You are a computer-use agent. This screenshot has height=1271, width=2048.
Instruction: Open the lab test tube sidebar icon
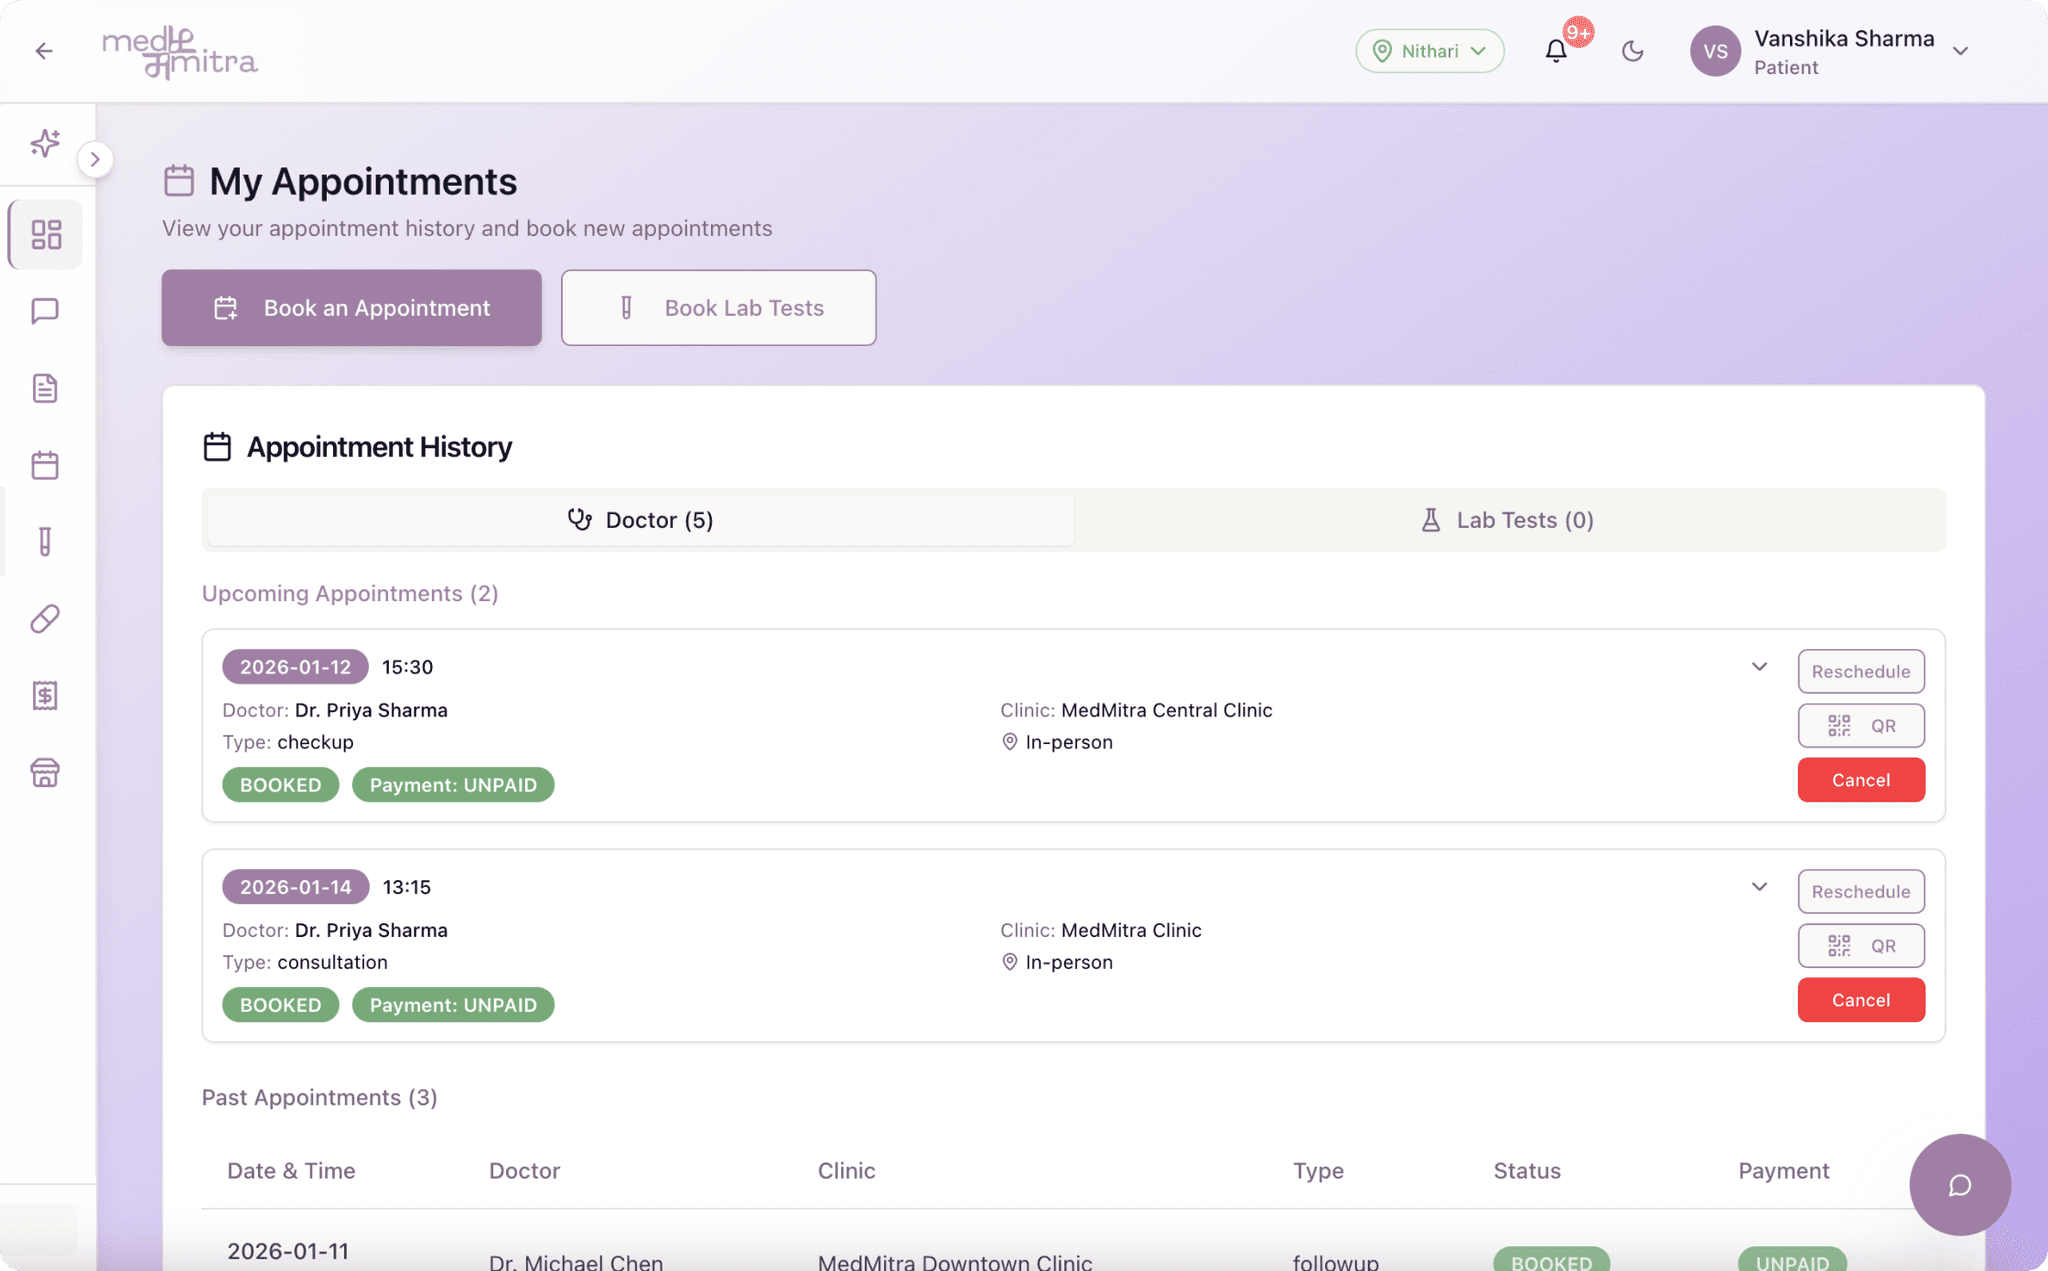(x=45, y=541)
